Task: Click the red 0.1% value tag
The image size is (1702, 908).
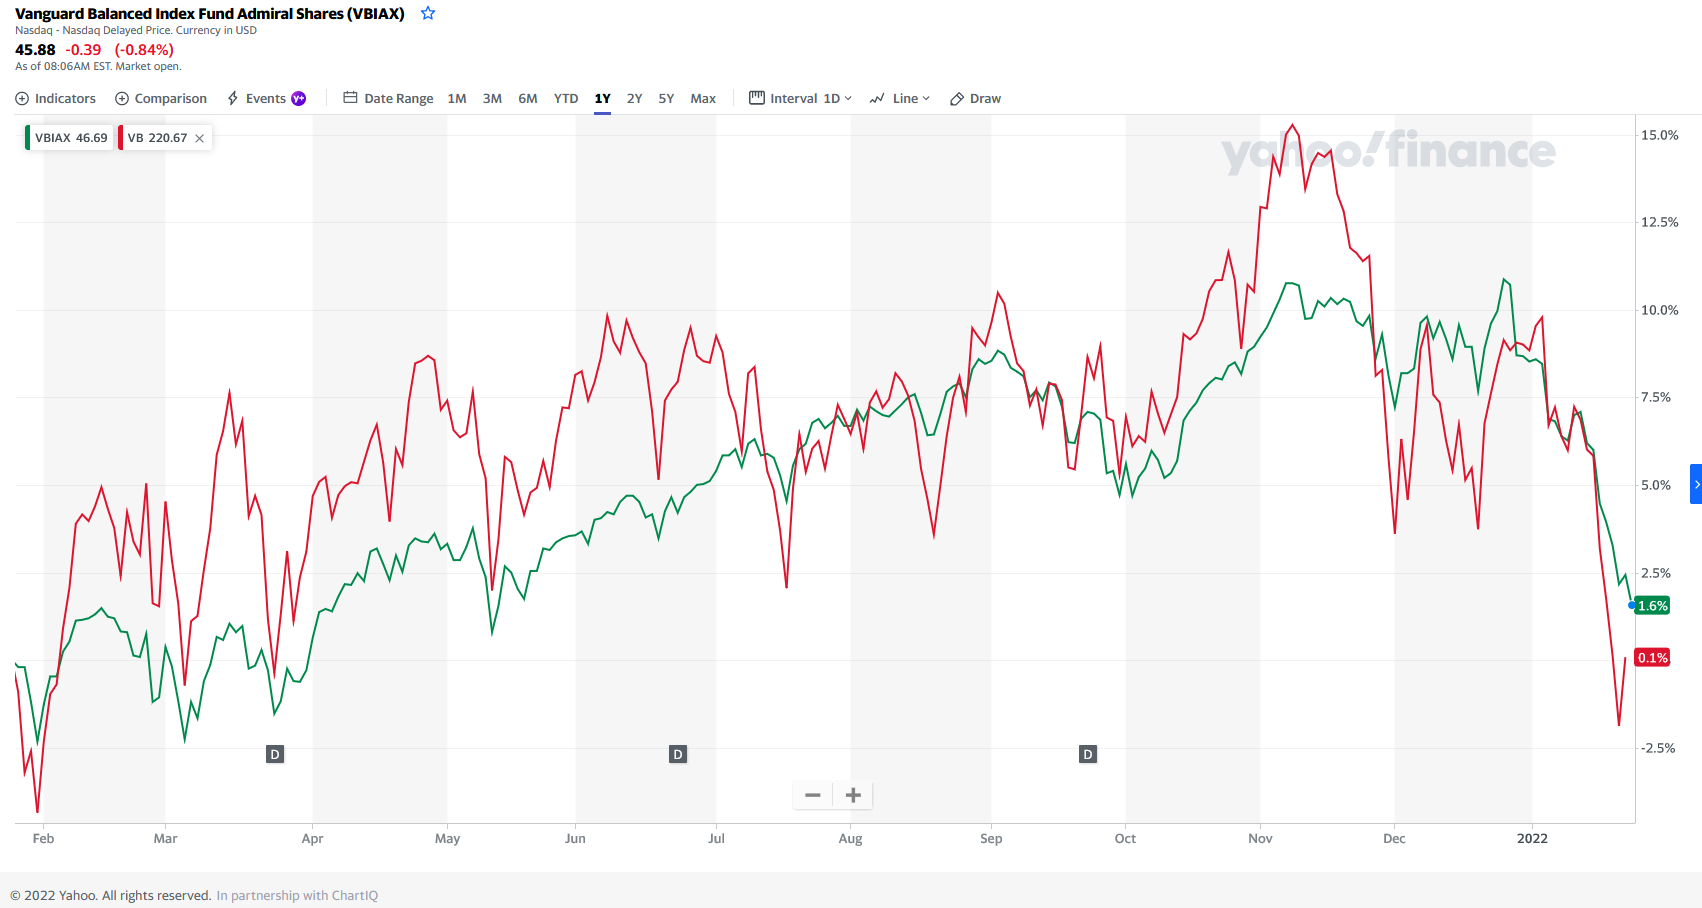Action: pyautogui.click(x=1652, y=658)
